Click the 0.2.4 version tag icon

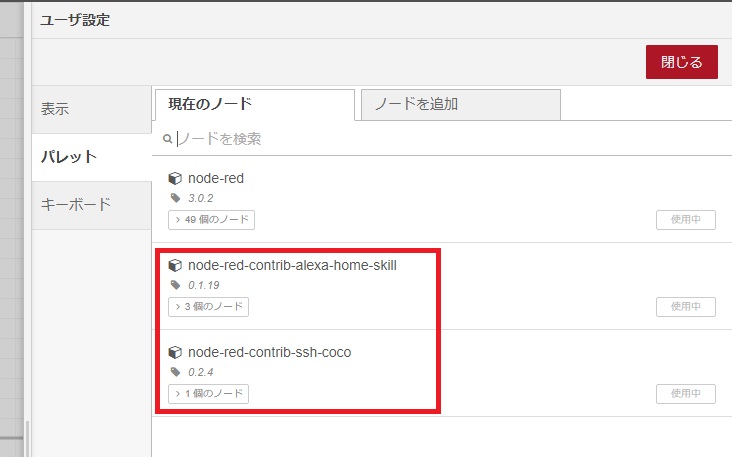[175, 372]
